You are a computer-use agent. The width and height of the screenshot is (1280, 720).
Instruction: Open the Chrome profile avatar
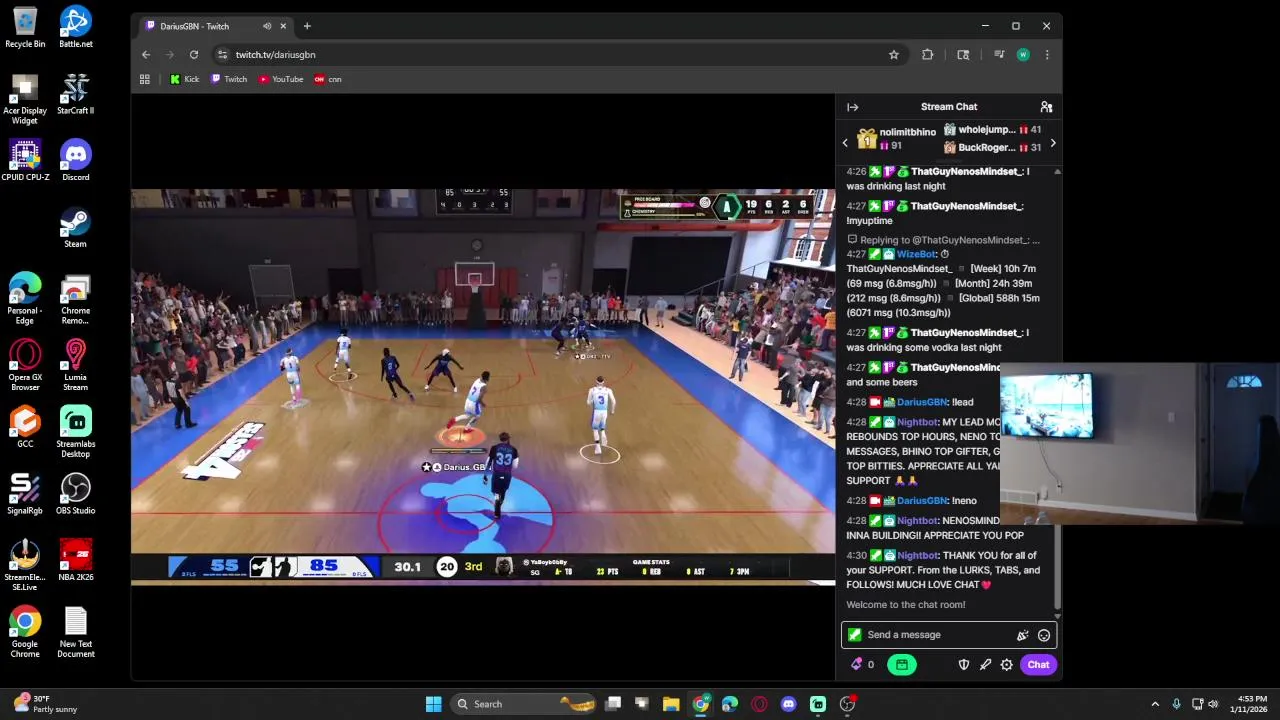[x=1023, y=55]
